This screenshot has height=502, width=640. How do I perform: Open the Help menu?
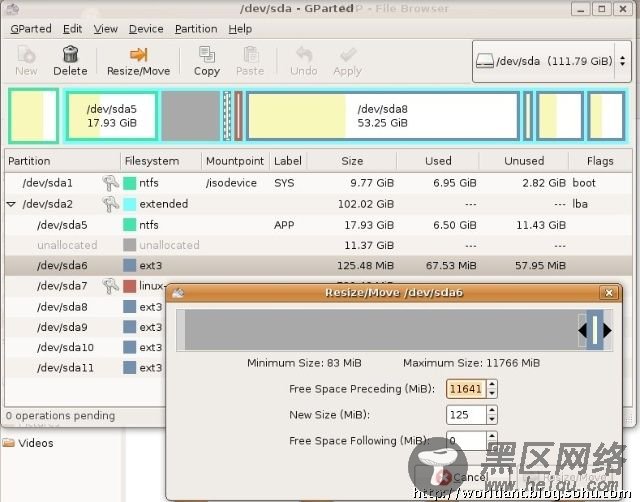[240, 29]
